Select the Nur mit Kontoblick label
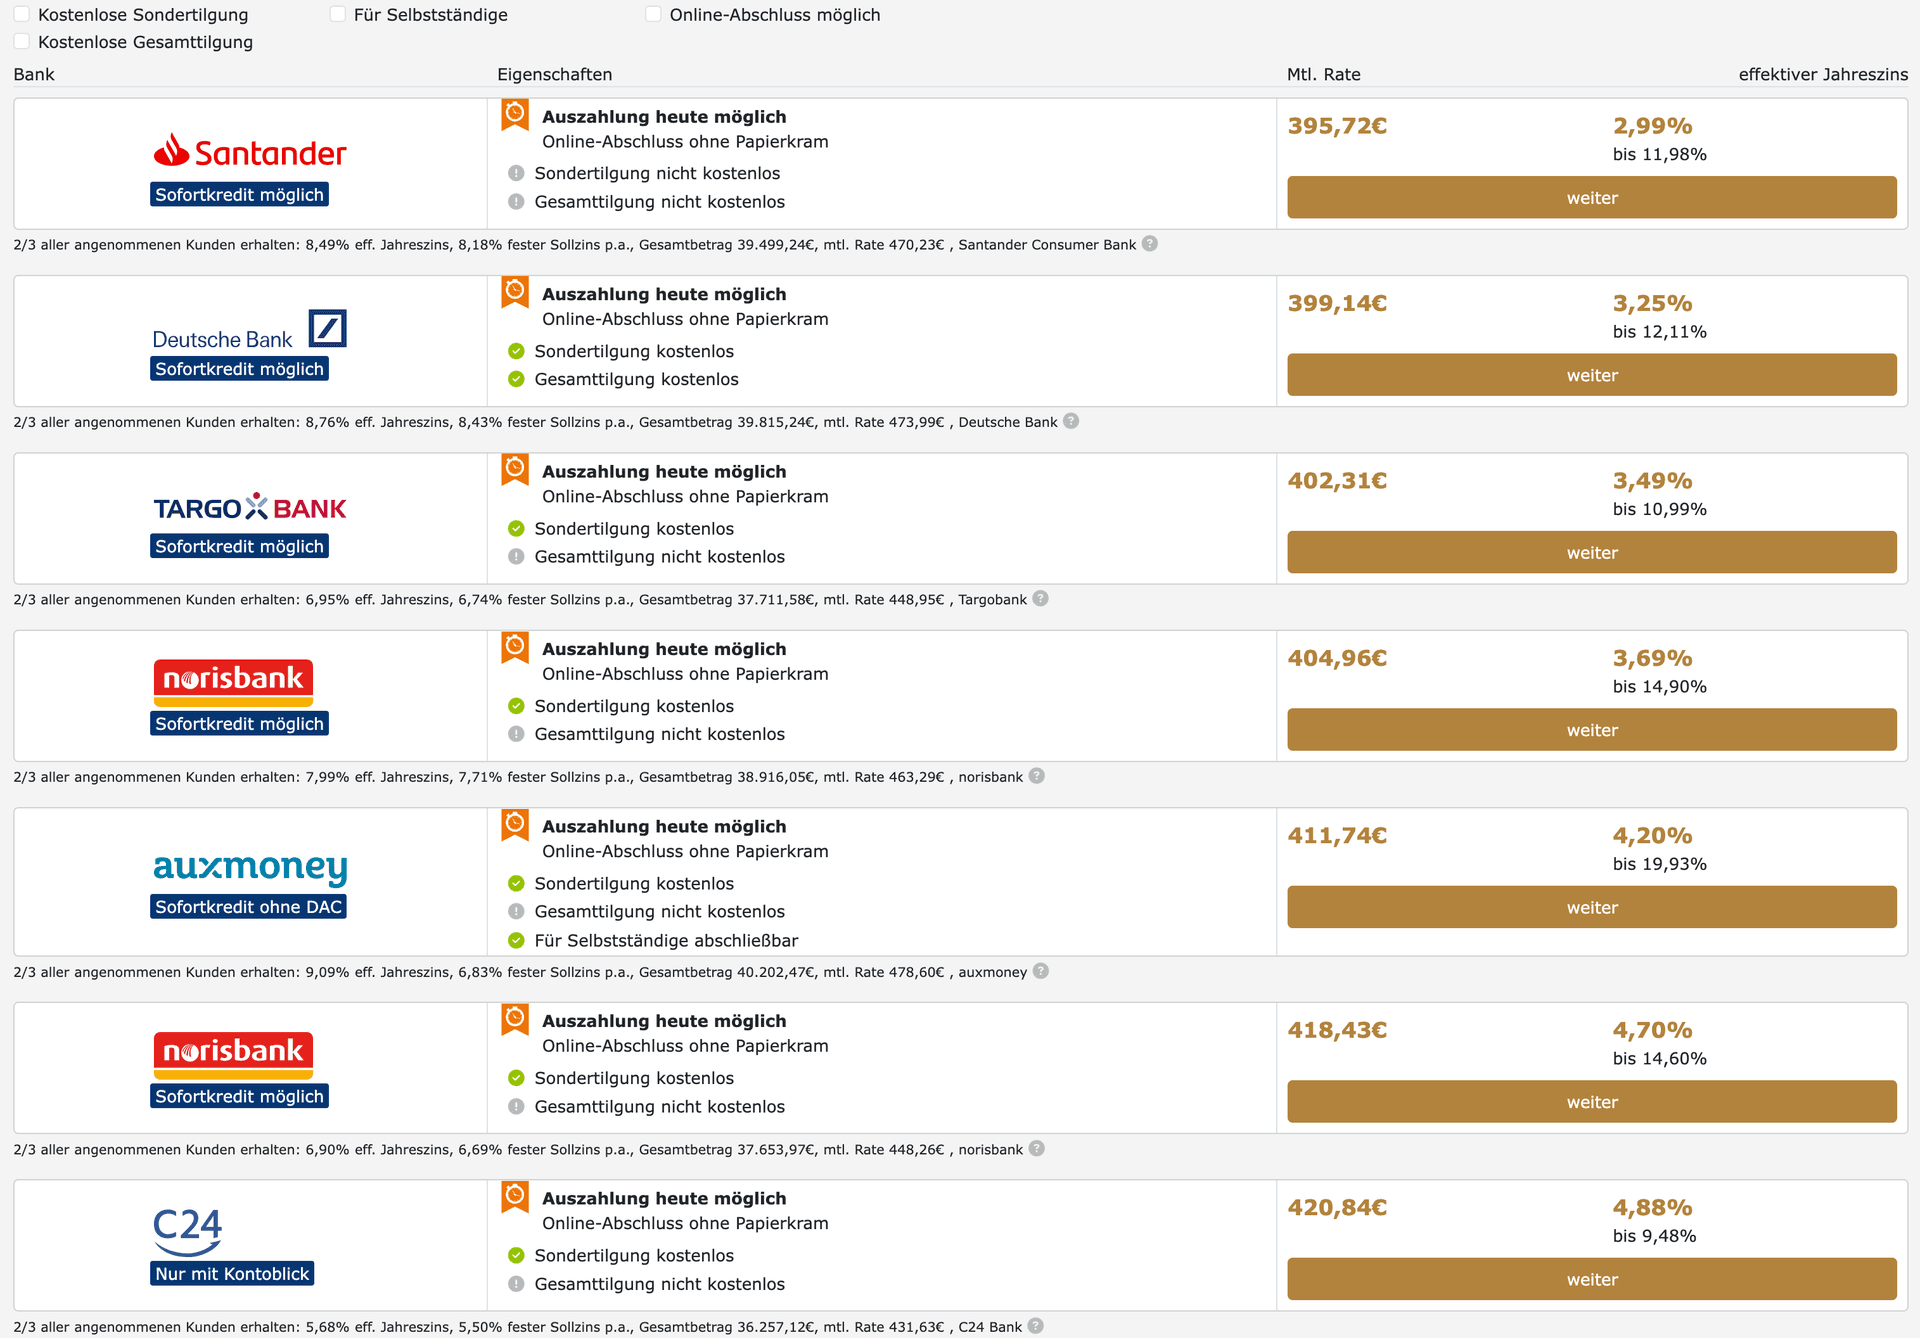 [232, 1274]
